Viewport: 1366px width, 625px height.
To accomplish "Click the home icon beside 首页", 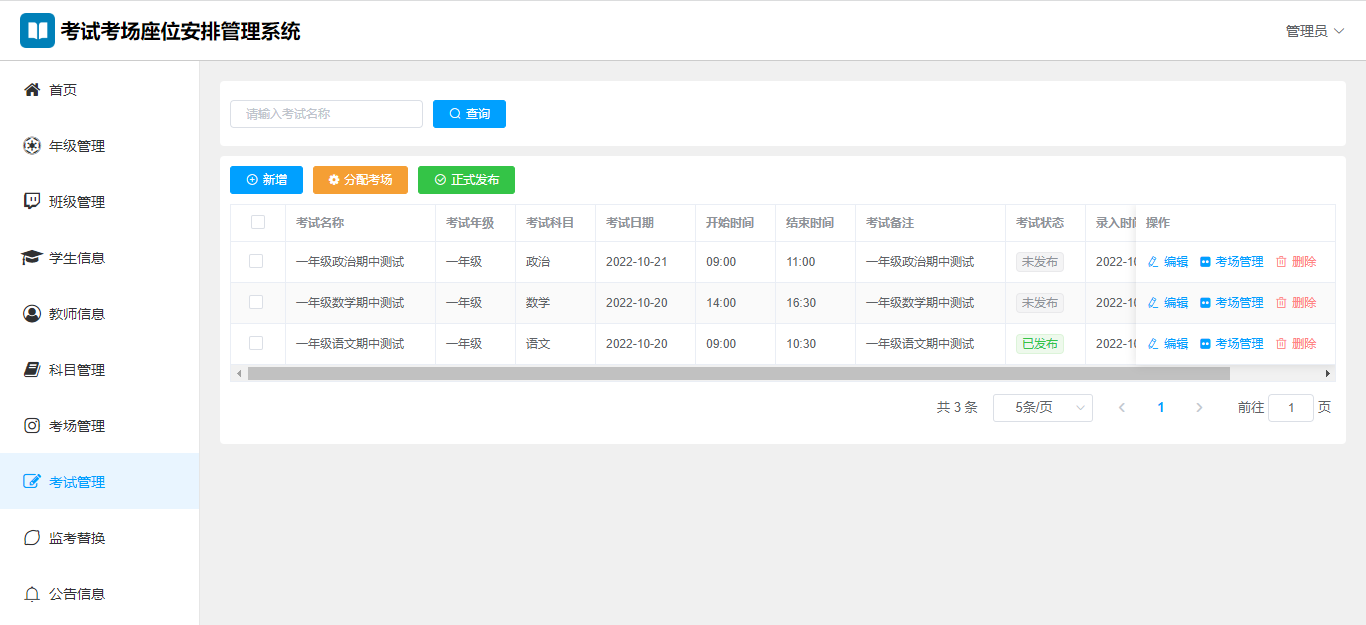I will (32, 90).
